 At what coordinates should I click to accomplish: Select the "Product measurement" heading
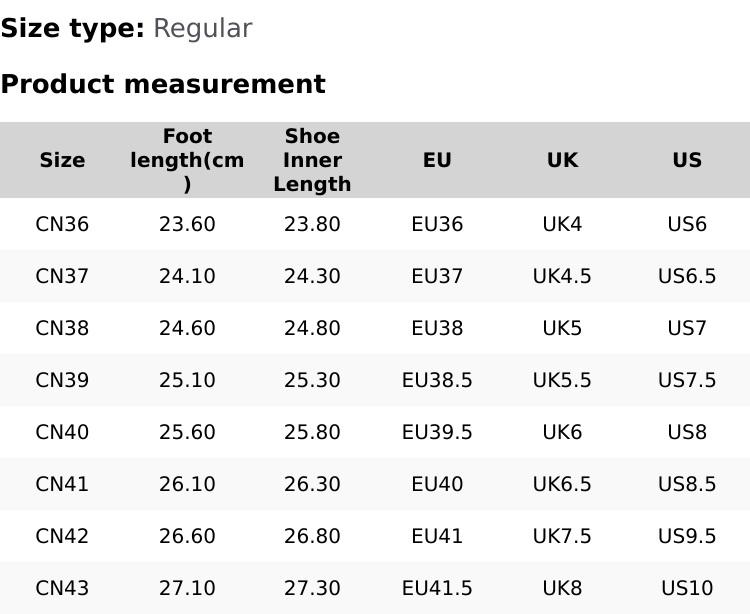point(163,84)
